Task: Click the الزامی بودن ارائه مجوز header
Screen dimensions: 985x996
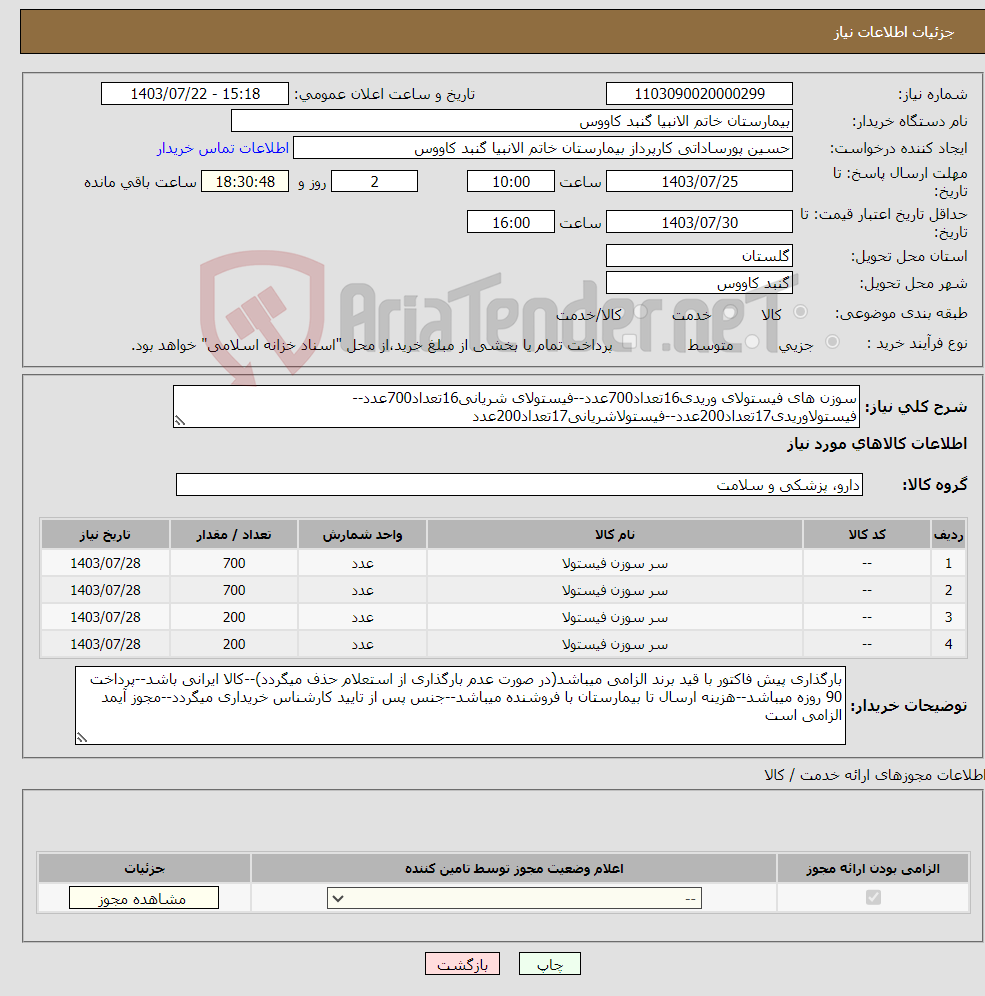Action: pyautogui.click(x=873, y=868)
